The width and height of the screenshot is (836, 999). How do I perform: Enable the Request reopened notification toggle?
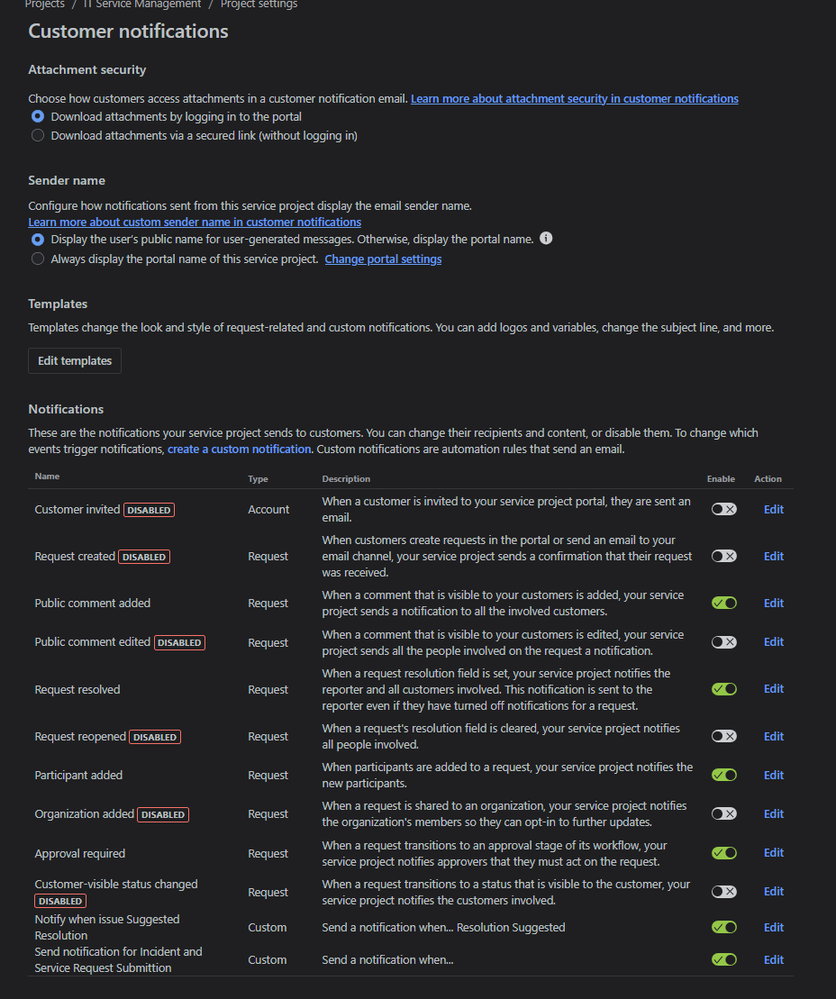click(723, 735)
